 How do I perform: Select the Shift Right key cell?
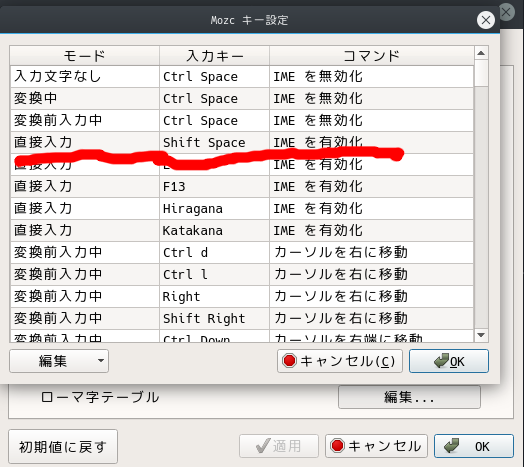215,318
